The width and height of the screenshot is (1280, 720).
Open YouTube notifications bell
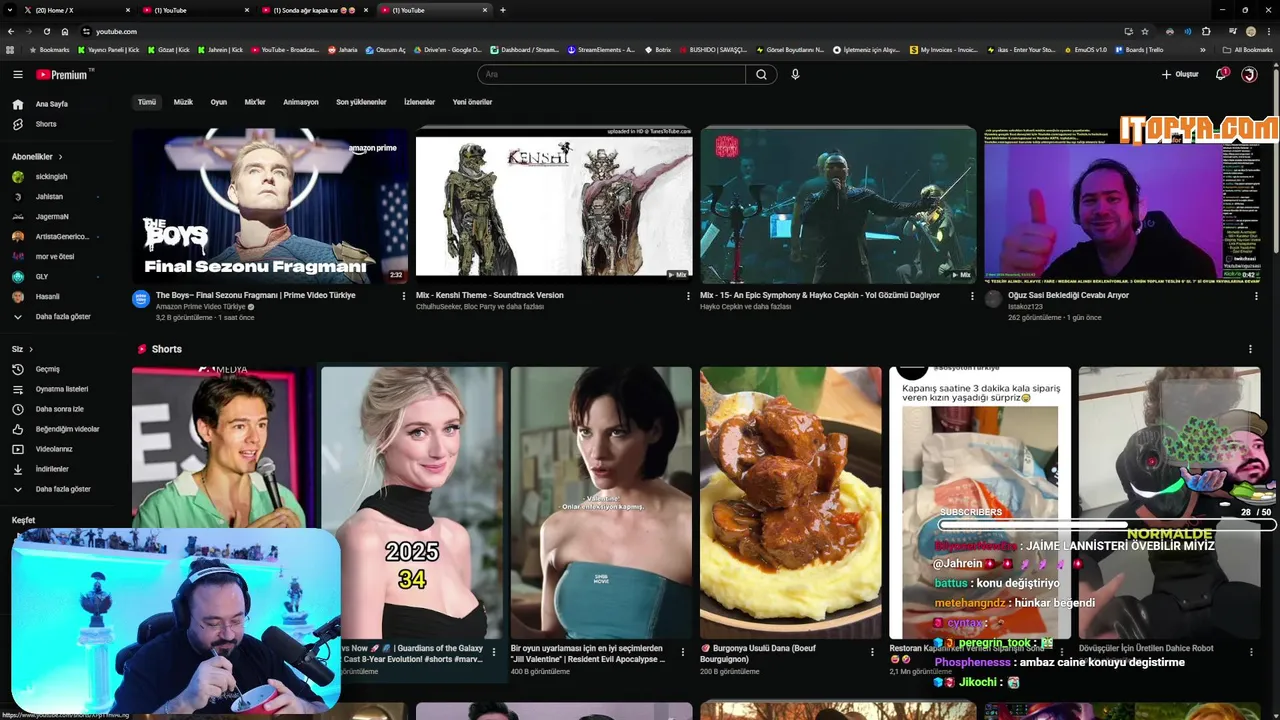(1221, 74)
